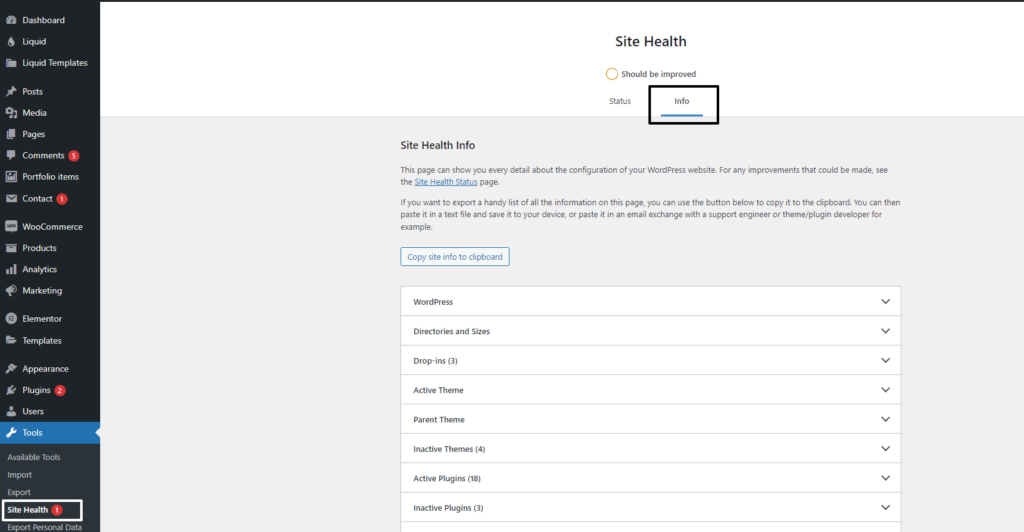The width and height of the screenshot is (1024, 532).
Task: Expand the Inactive Themes (4) chevron
Action: (885, 448)
